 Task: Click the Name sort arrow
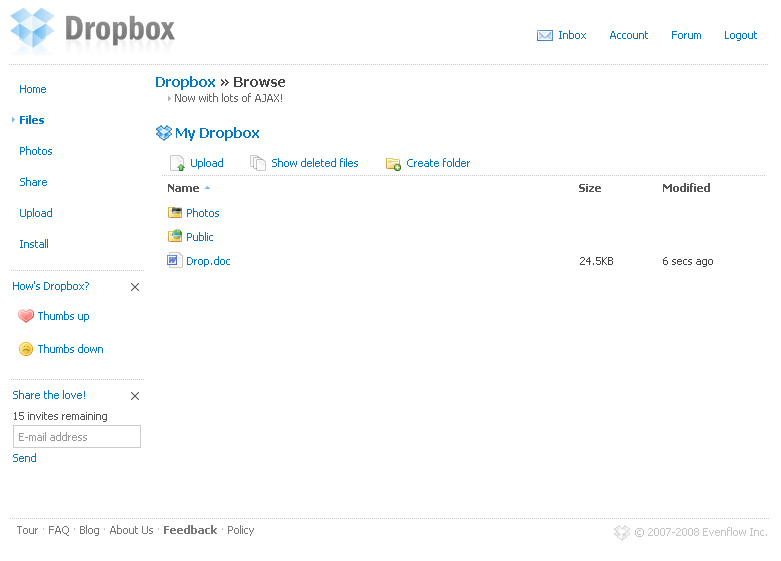click(207, 188)
